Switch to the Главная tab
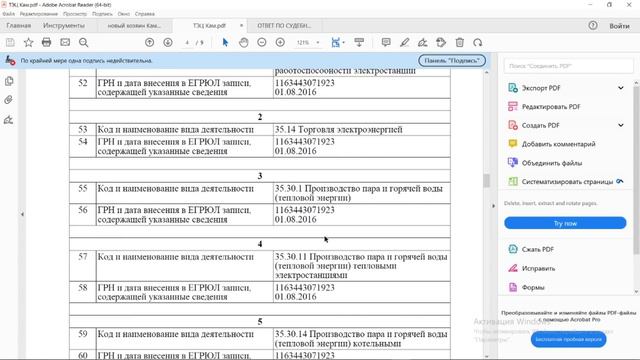 [x=19, y=26]
